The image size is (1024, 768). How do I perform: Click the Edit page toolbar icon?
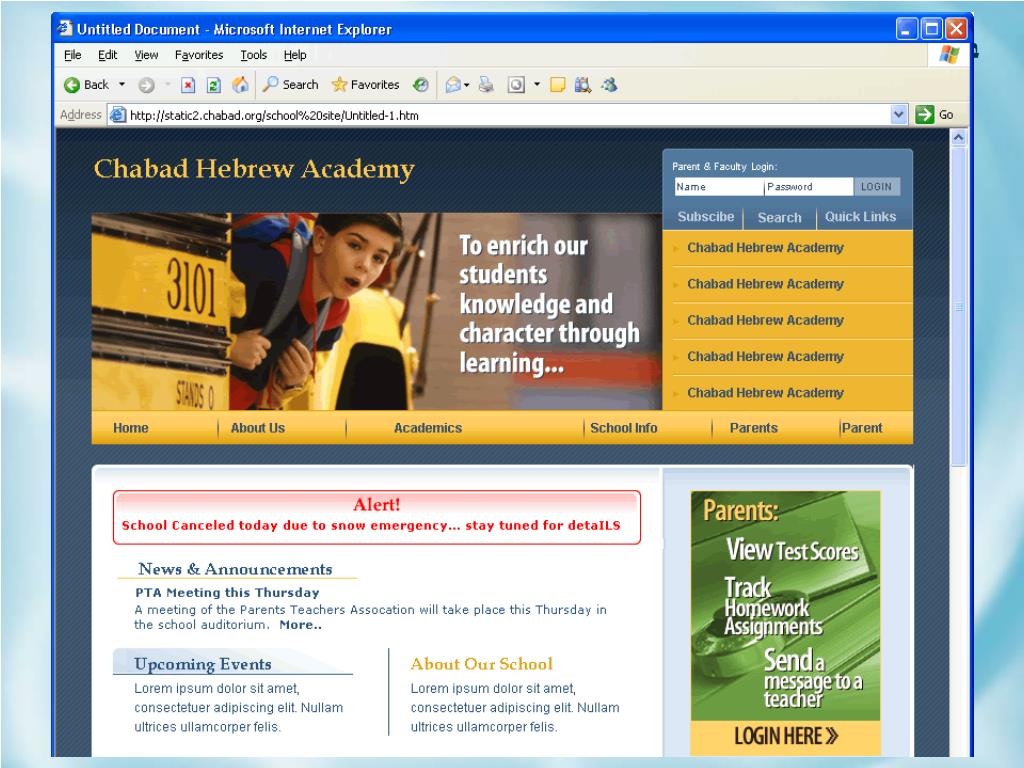click(x=516, y=85)
